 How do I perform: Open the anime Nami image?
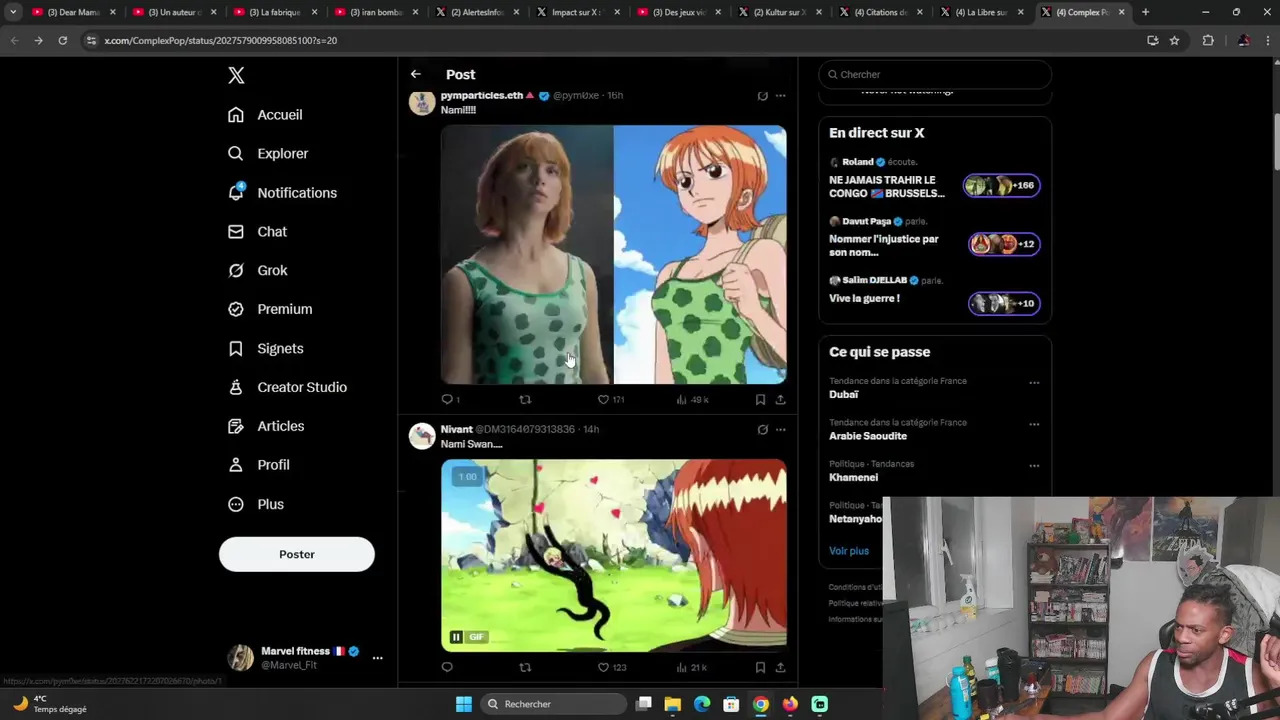tap(700, 255)
